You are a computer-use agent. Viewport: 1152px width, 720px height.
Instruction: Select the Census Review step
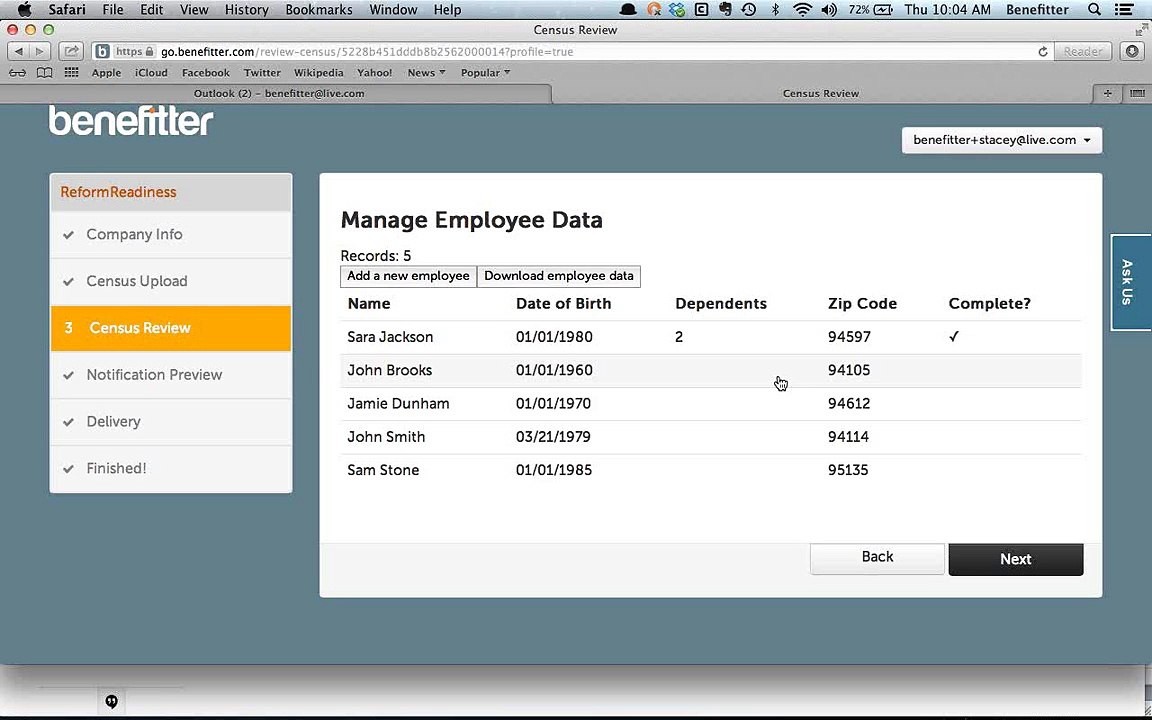pyautogui.click(x=170, y=328)
